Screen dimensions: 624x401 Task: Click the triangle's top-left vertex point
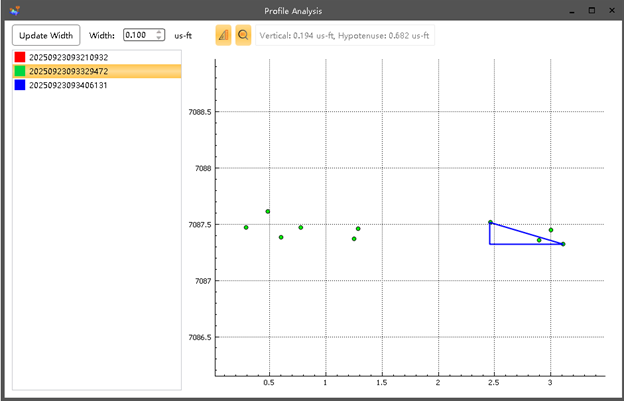coord(490,222)
